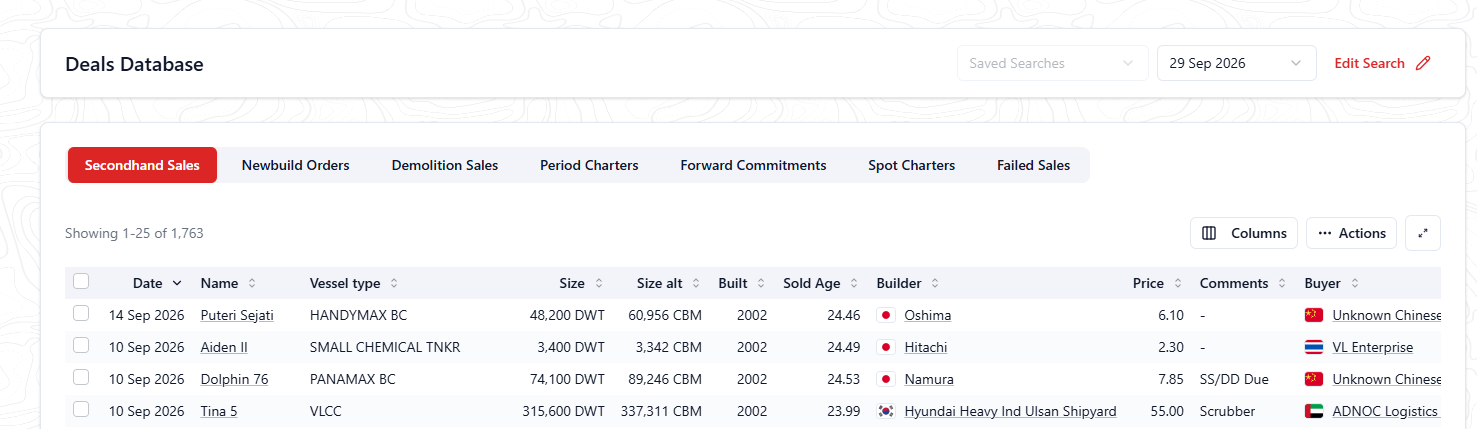Click the Japan flag beside Hitachi

click(885, 347)
